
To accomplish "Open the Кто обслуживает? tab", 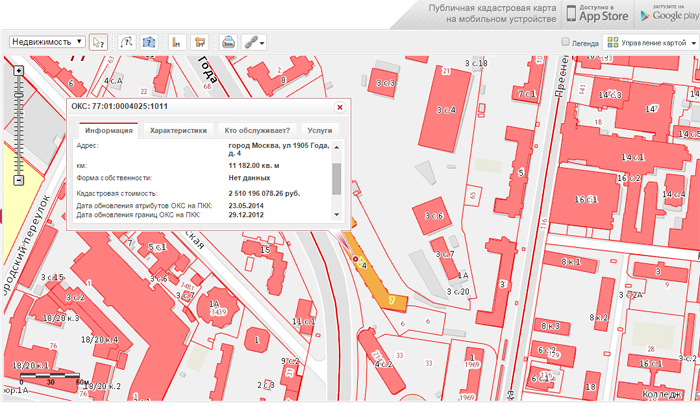I will tap(257, 130).
